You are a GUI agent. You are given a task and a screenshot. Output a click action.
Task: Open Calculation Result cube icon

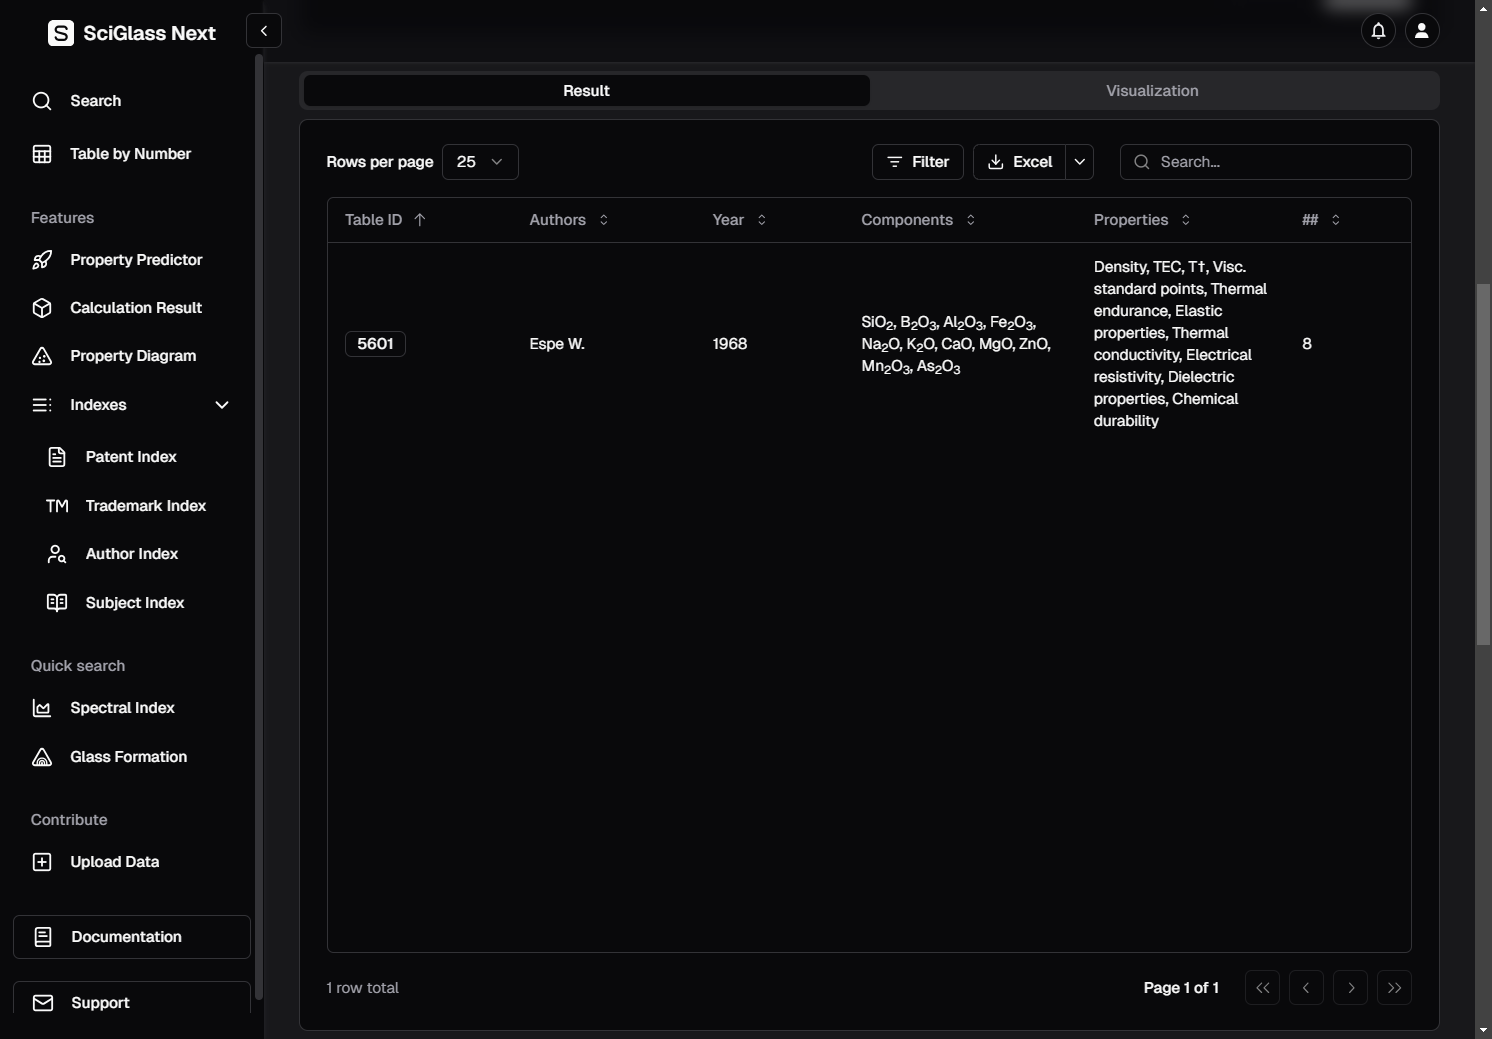(42, 308)
